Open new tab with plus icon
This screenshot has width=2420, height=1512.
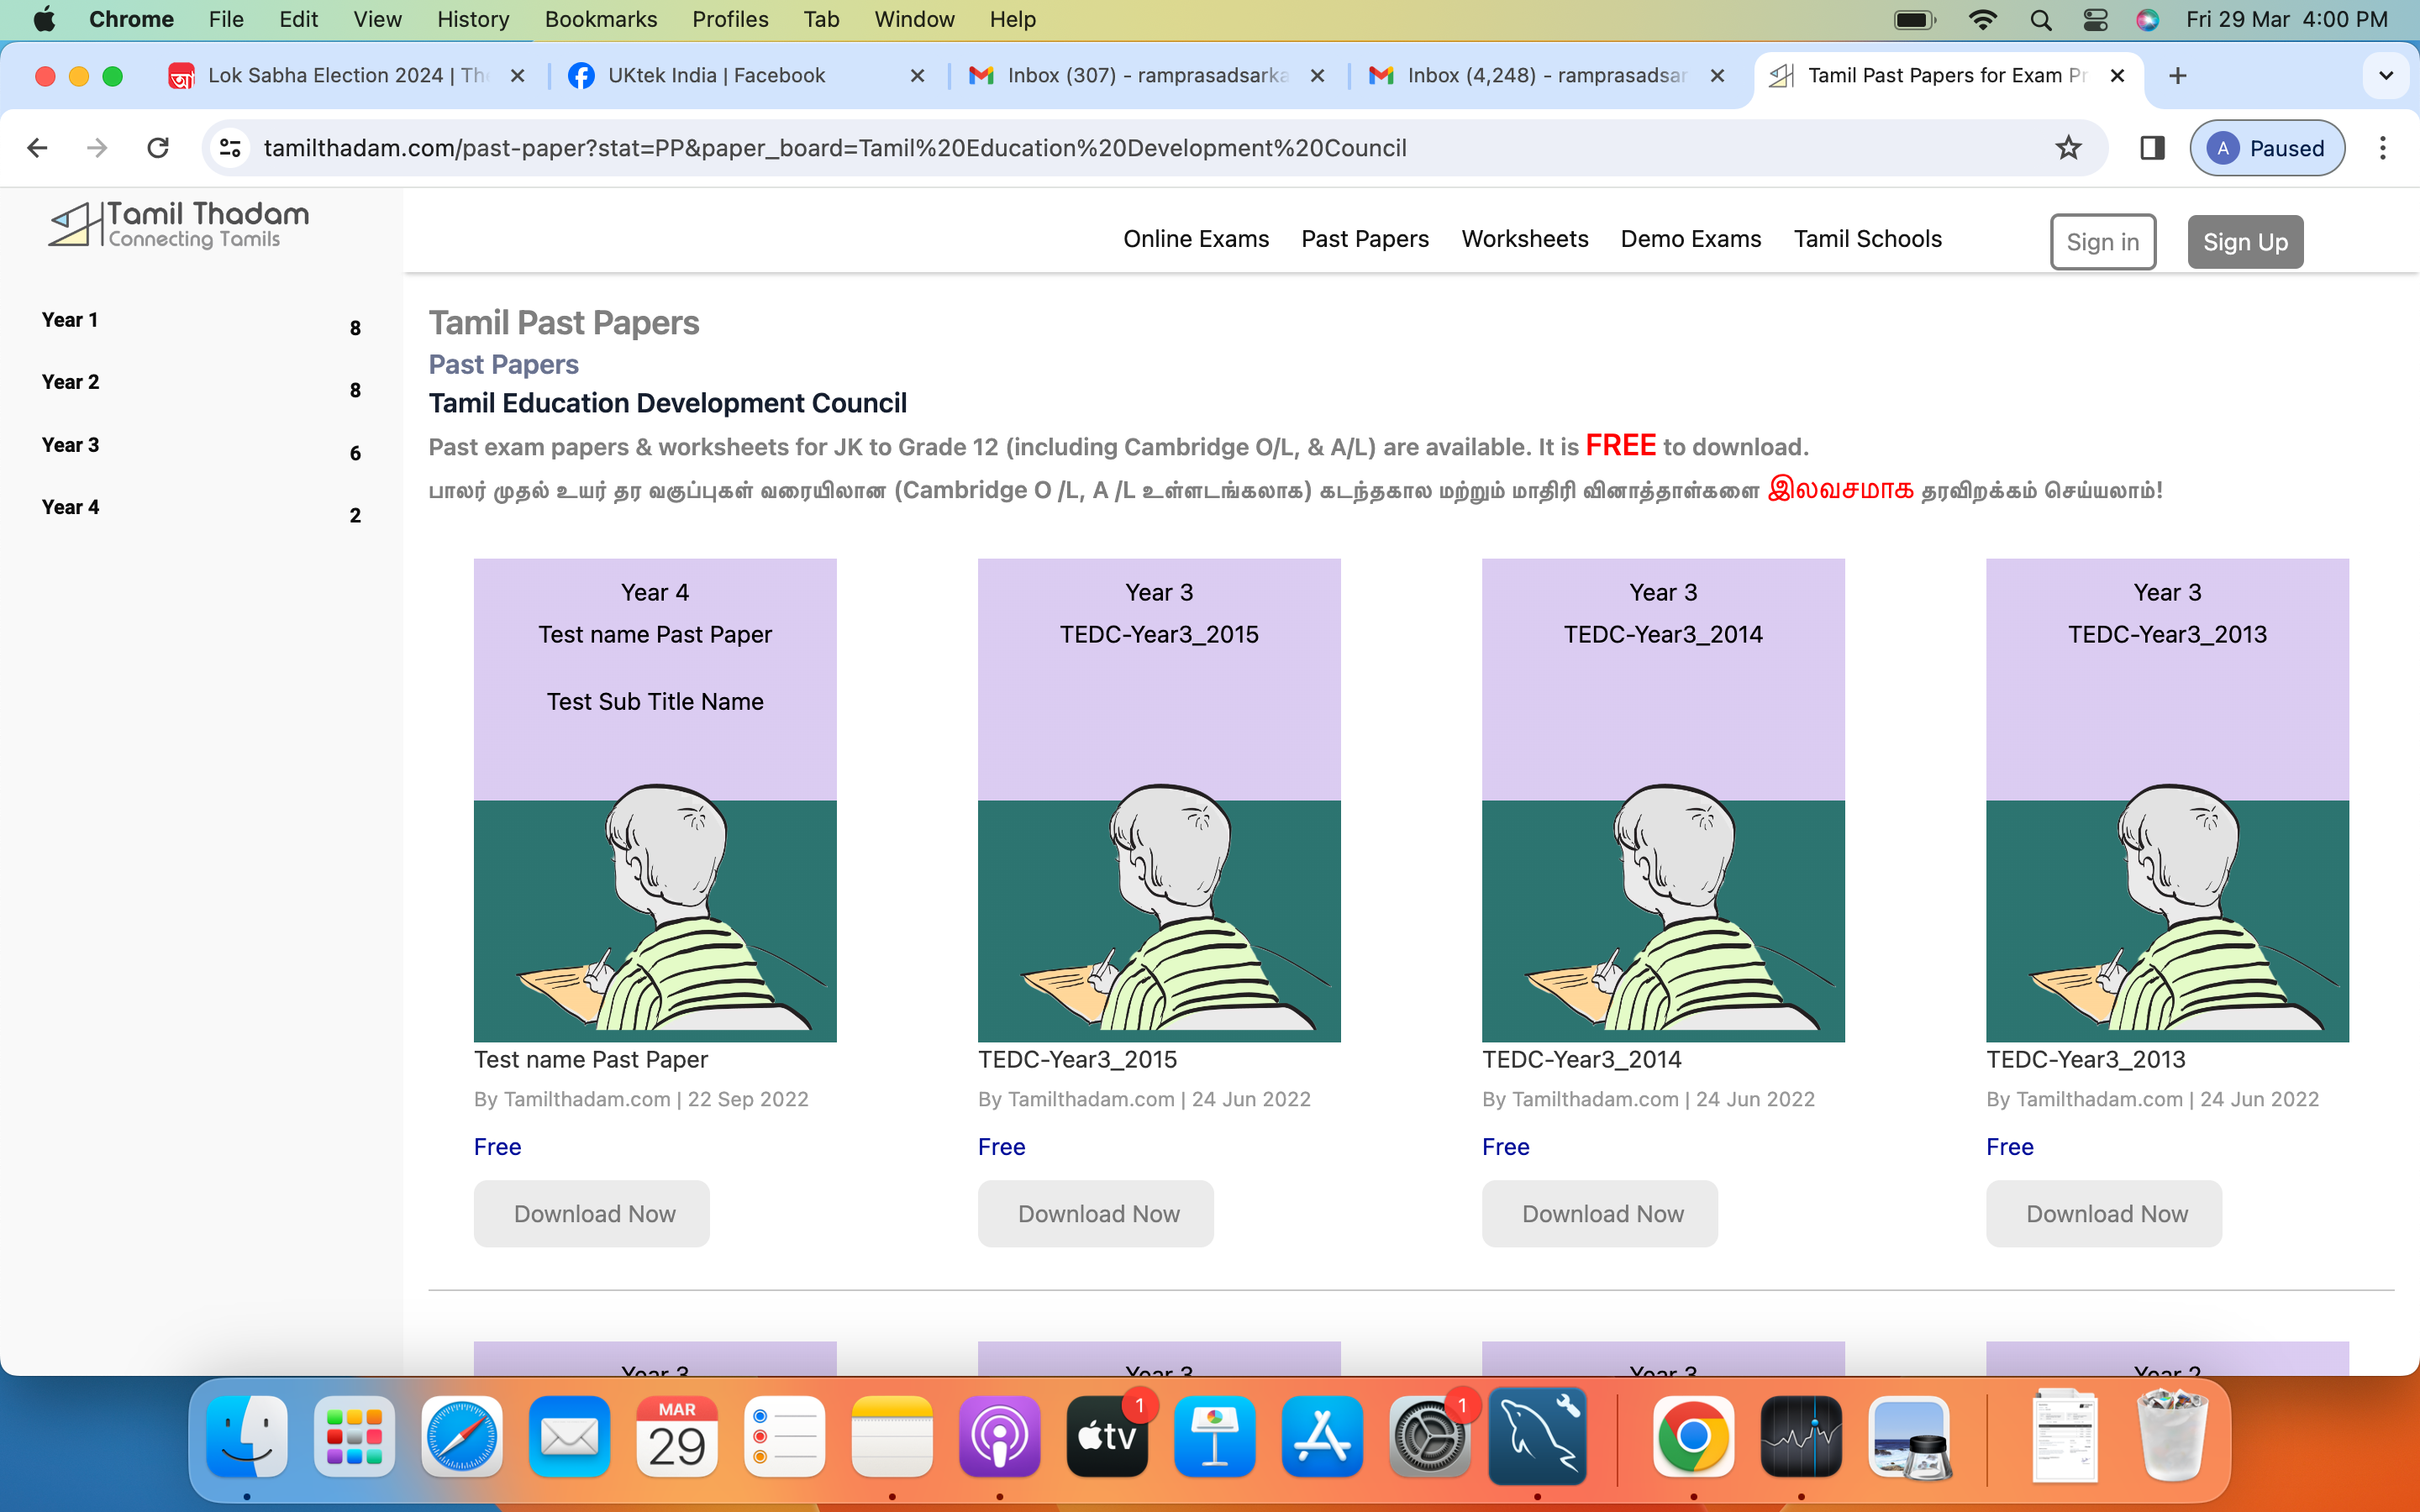2177,76
